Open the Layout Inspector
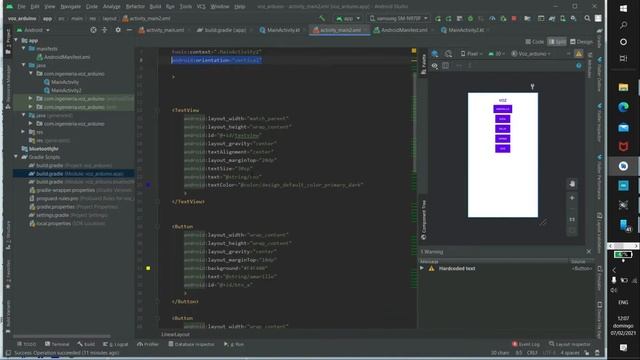This screenshot has width=640, height=360. pyautogui.click(x=570, y=344)
